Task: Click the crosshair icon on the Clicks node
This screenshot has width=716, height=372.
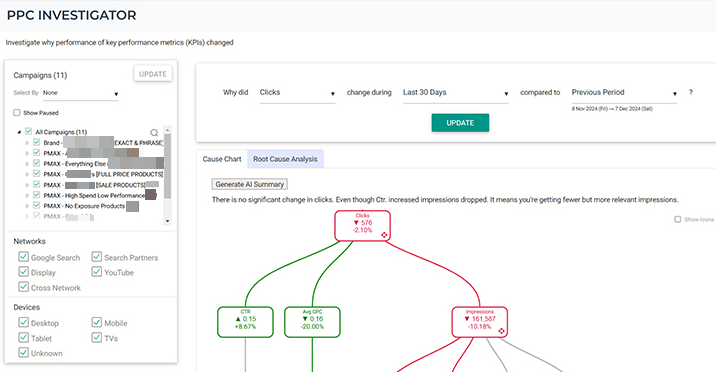Action: 384,235
